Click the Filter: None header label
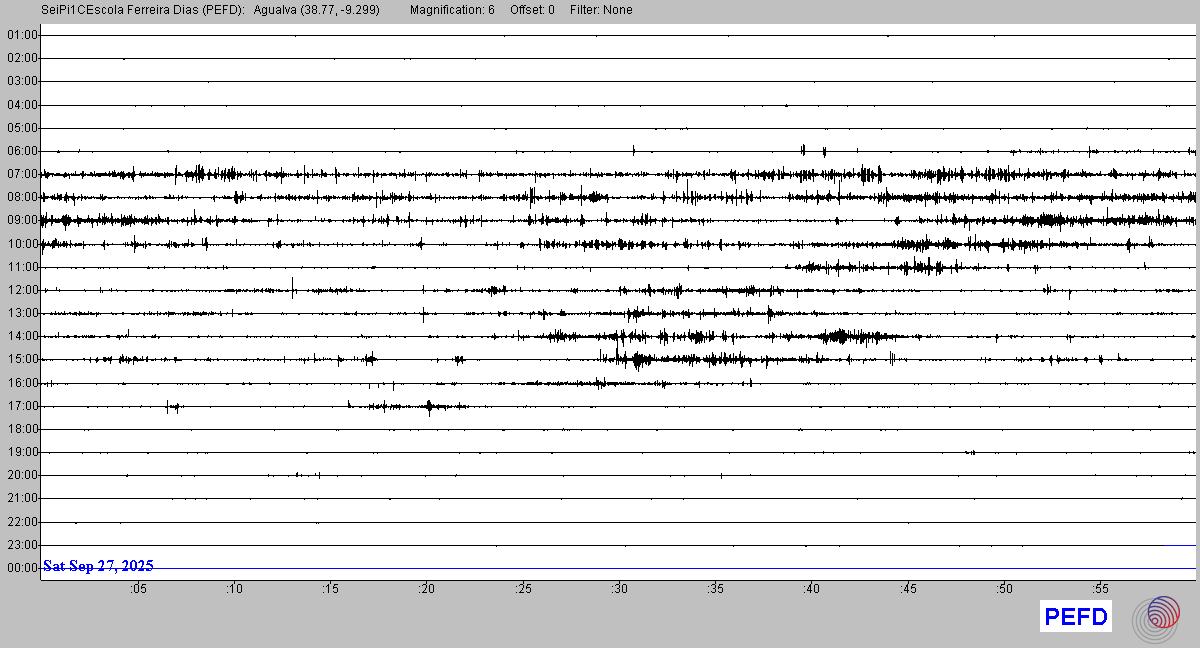This screenshot has width=1200, height=648. pos(601,10)
